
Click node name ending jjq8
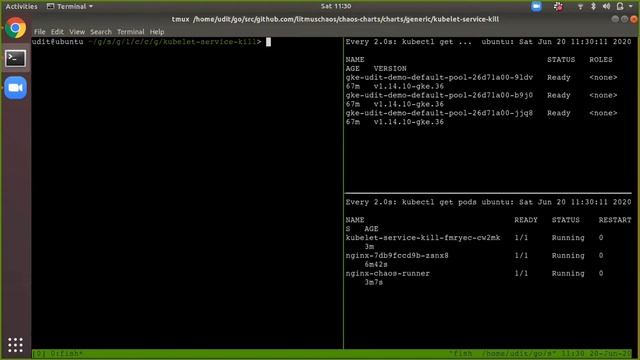pyautogui.click(x=439, y=113)
